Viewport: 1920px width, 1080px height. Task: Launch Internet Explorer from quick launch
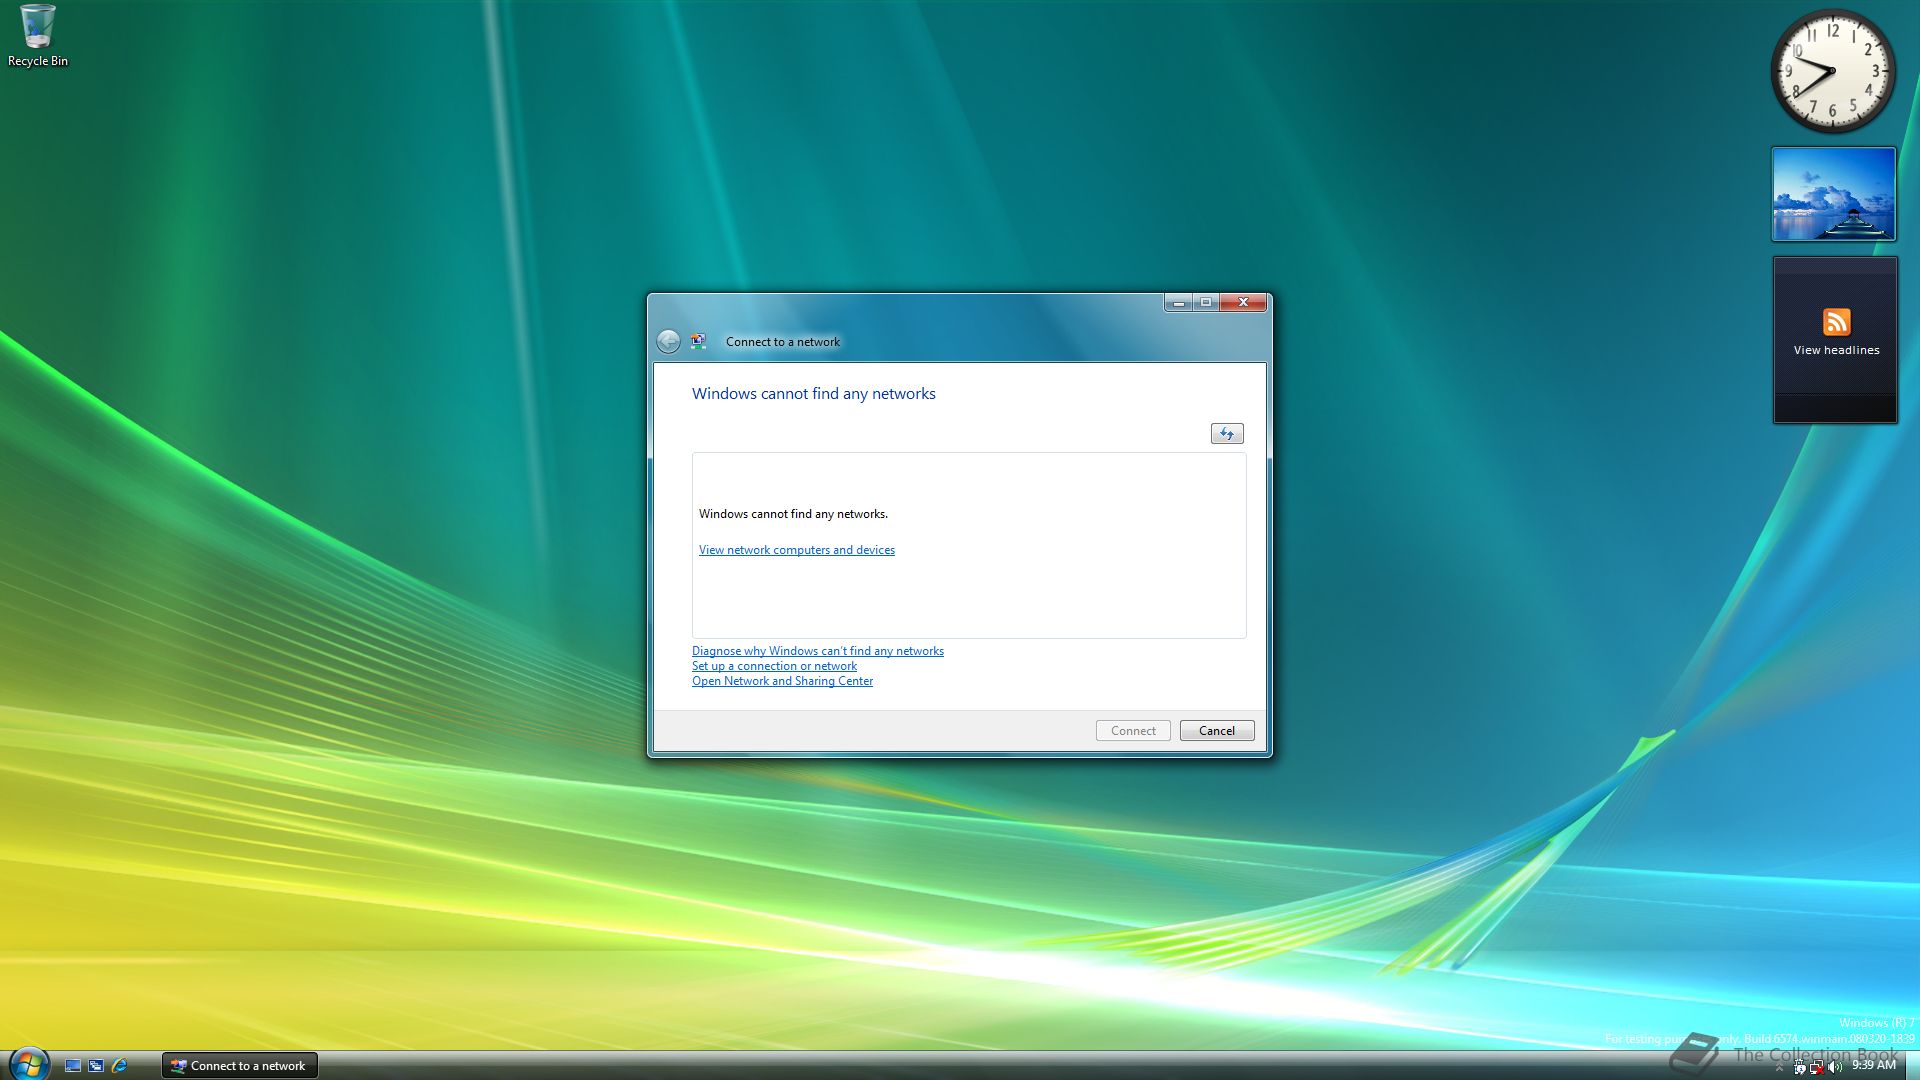point(120,1066)
